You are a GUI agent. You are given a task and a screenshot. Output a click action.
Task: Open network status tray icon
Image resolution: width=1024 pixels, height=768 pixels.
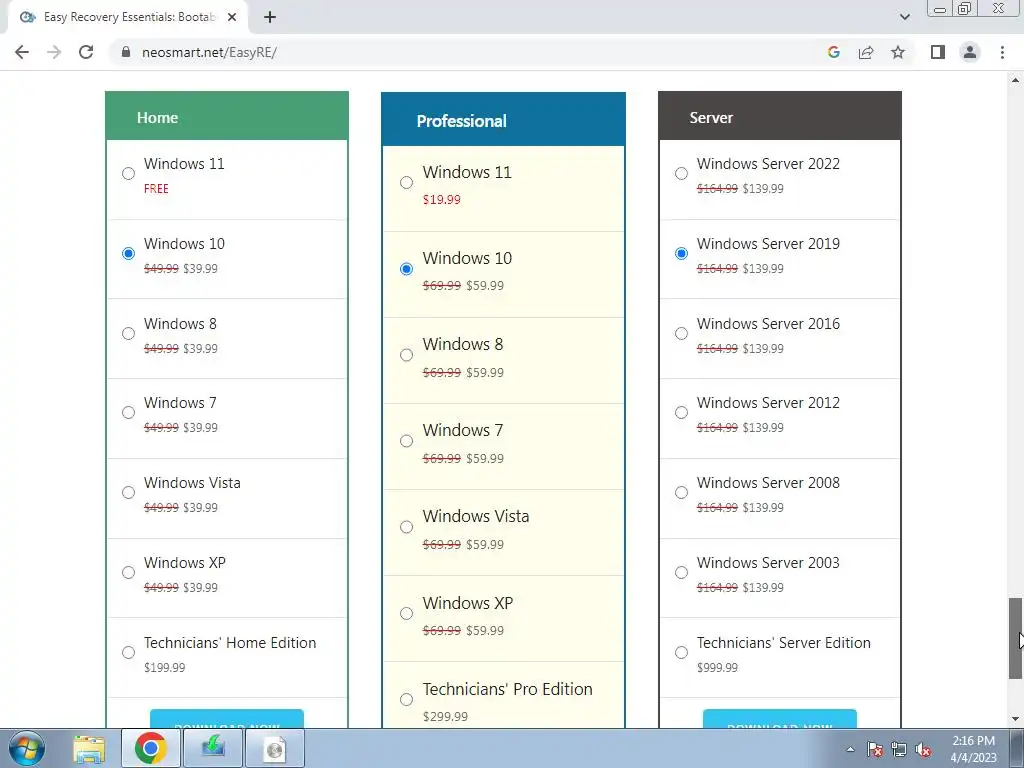click(x=899, y=749)
